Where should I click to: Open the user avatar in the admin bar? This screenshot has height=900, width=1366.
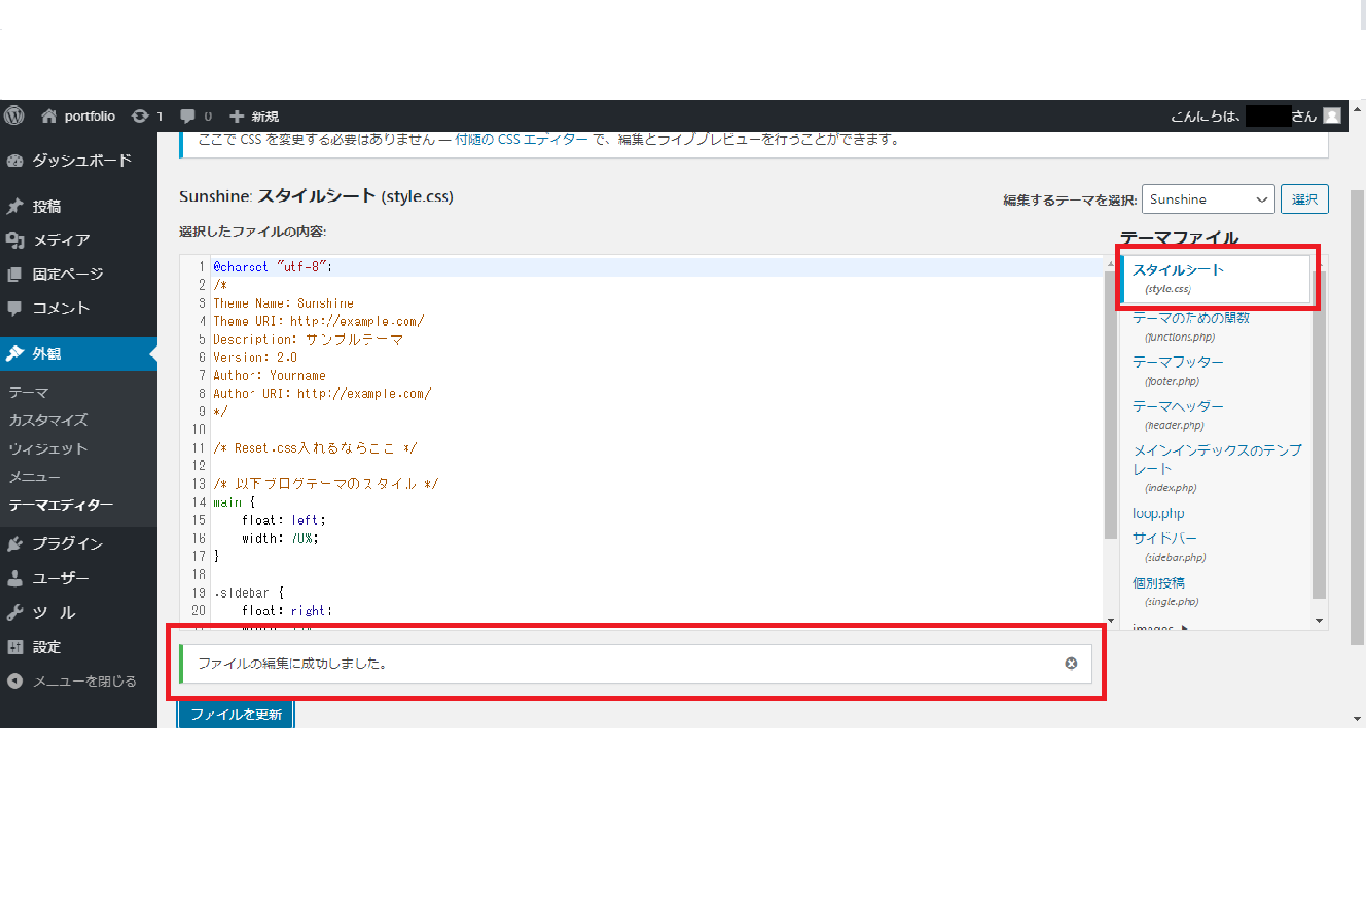pos(1332,116)
